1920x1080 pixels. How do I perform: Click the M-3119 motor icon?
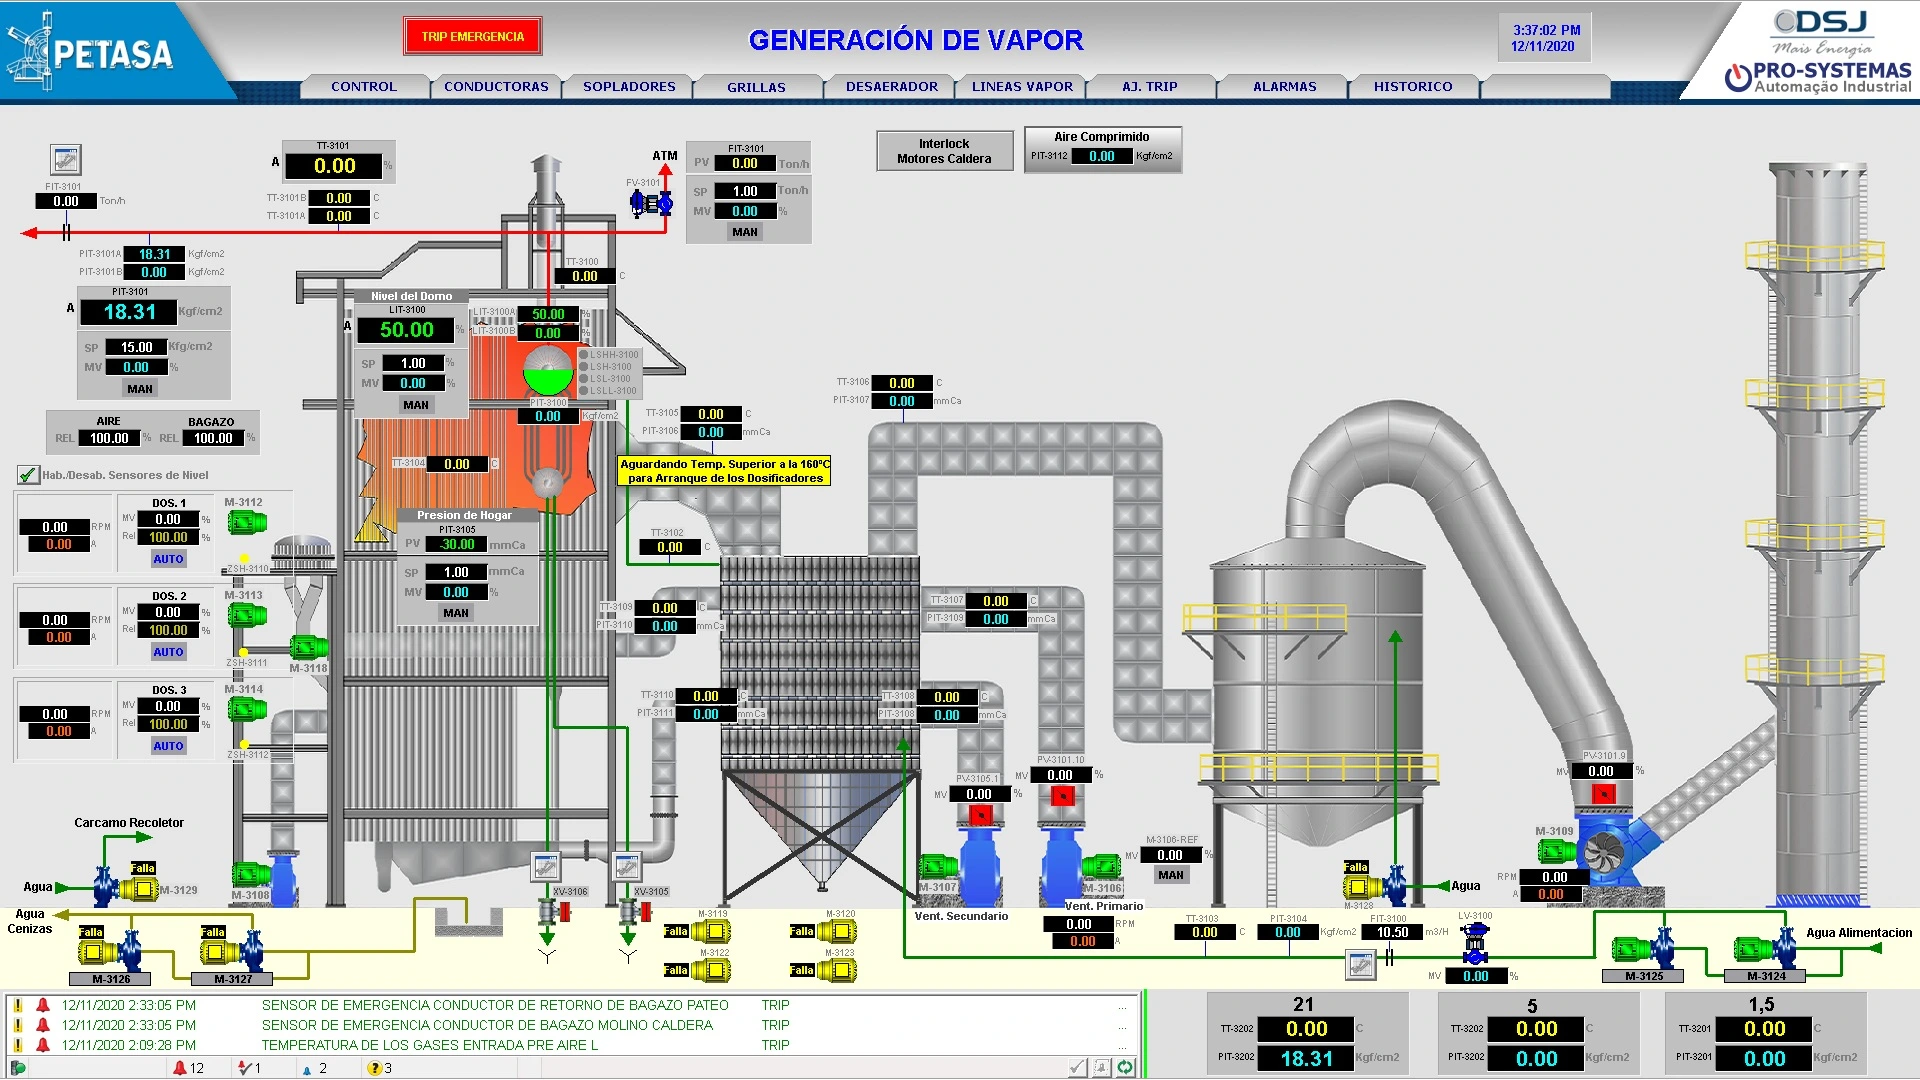712,932
